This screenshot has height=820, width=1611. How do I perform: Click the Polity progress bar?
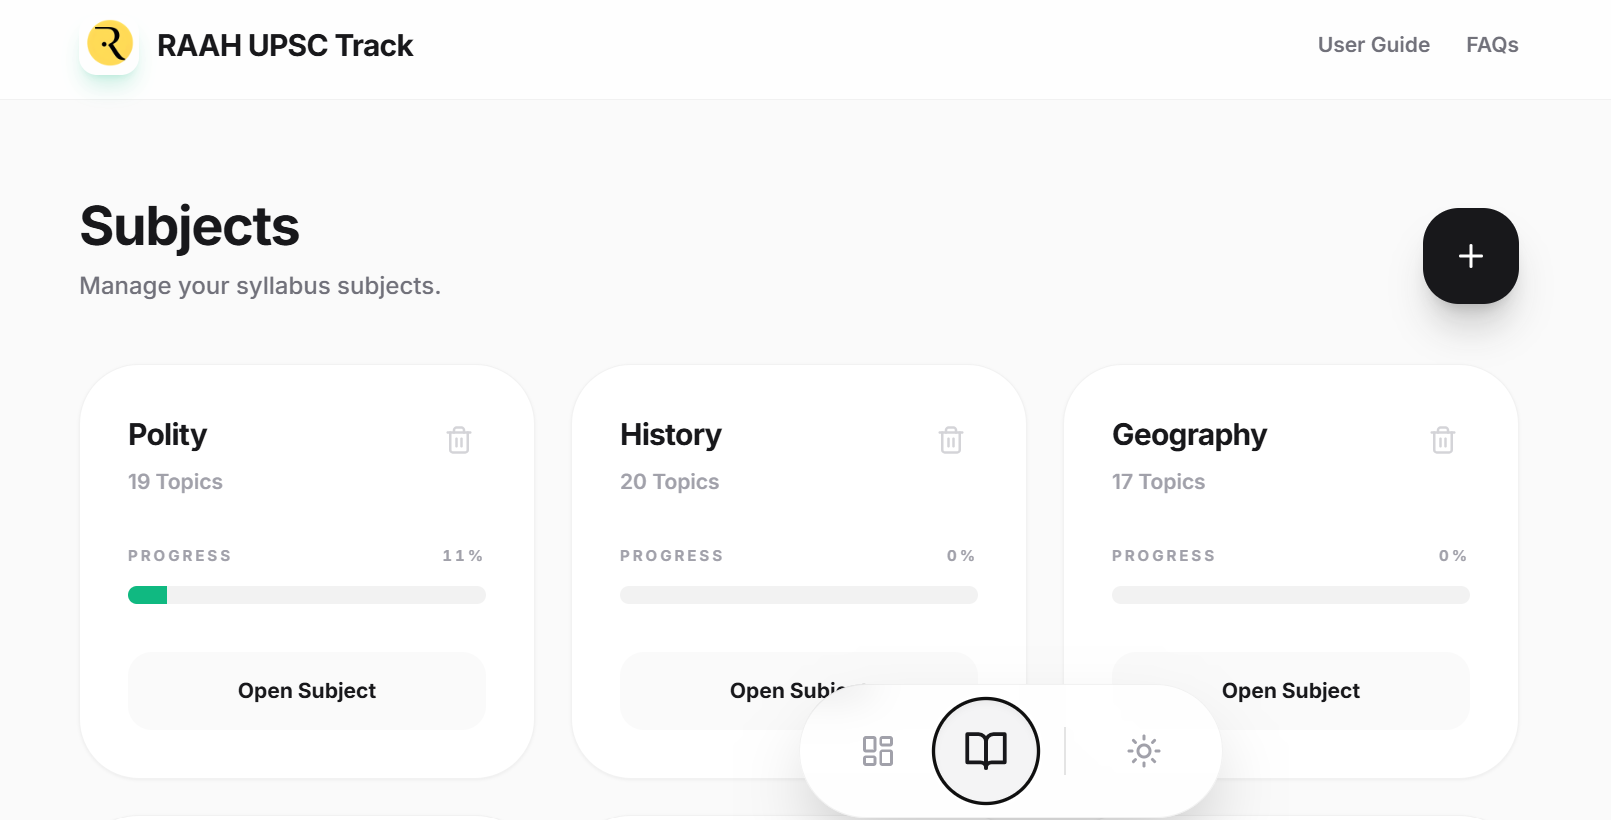307,595
